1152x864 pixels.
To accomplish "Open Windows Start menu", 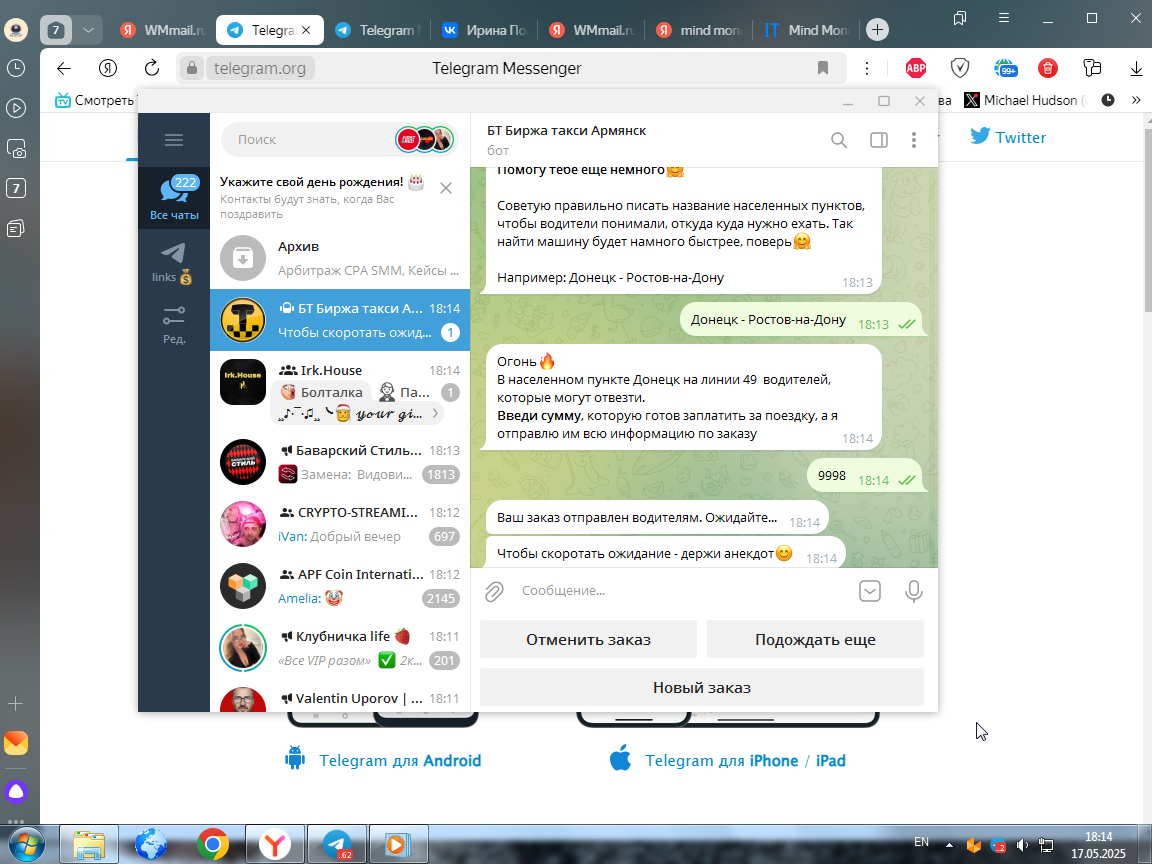I will tap(26, 845).
